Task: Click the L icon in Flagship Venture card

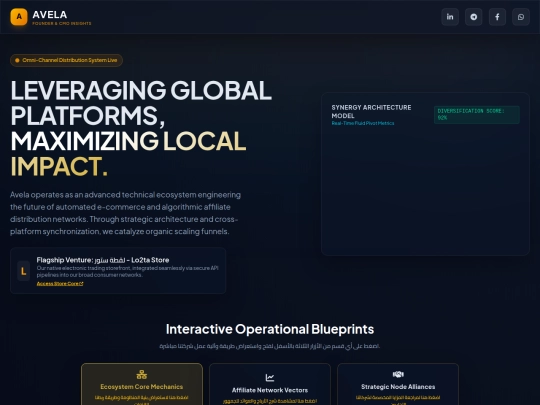Action: [23, 271]
